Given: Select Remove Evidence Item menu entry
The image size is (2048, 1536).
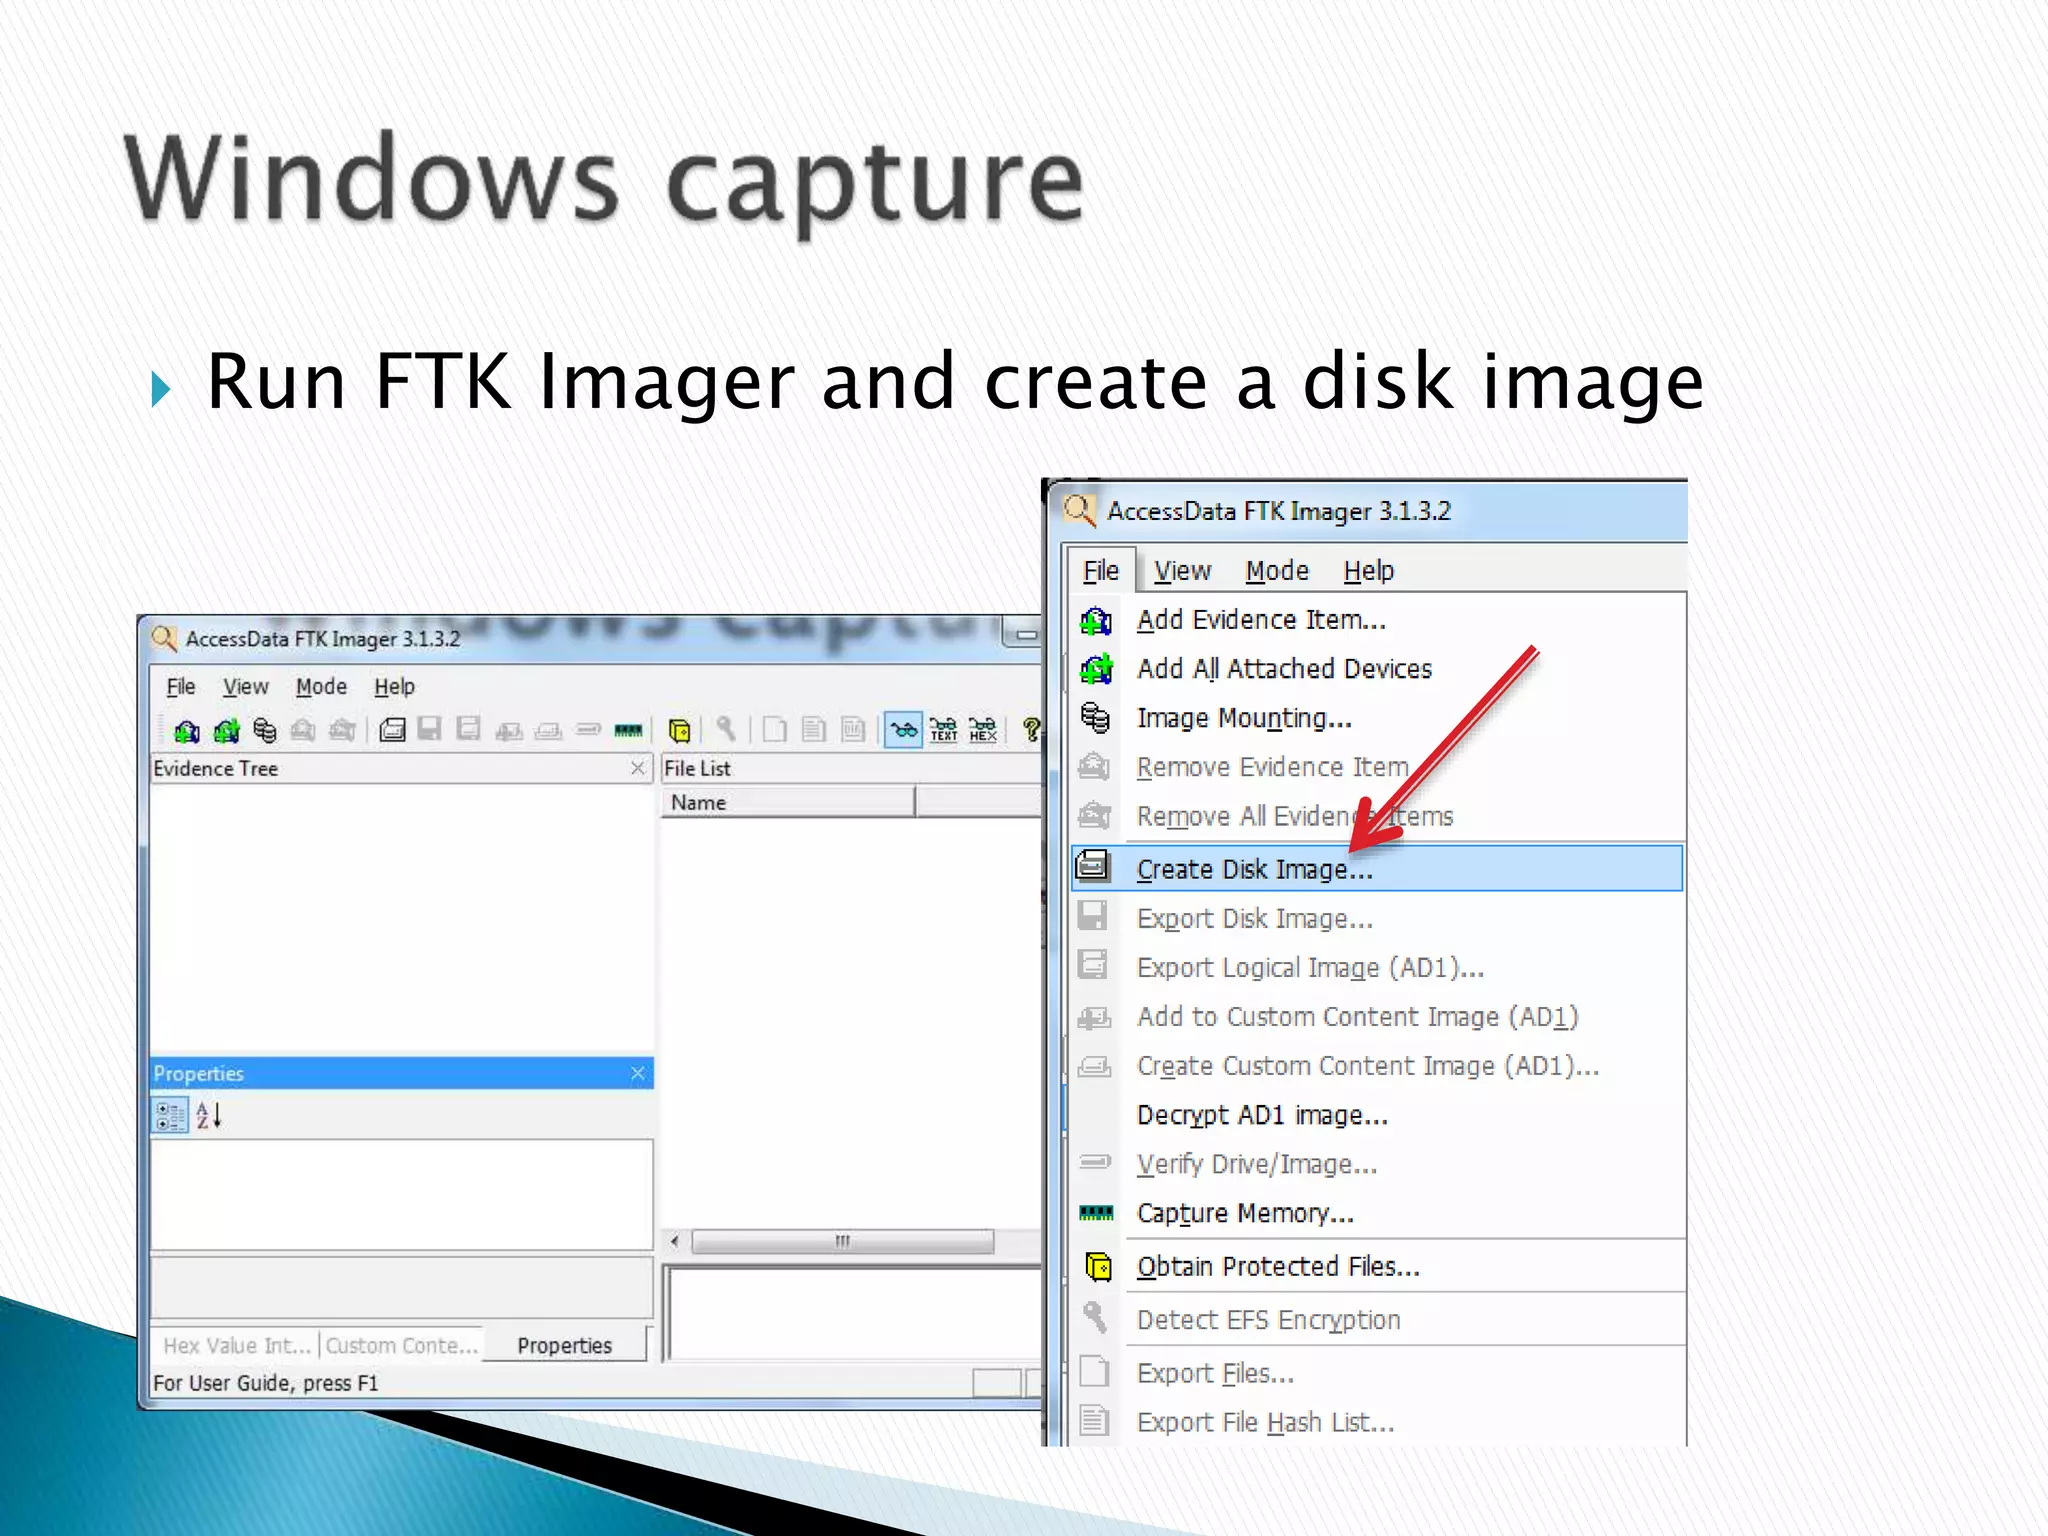Looking at the screenshot, I should 1378,767.
